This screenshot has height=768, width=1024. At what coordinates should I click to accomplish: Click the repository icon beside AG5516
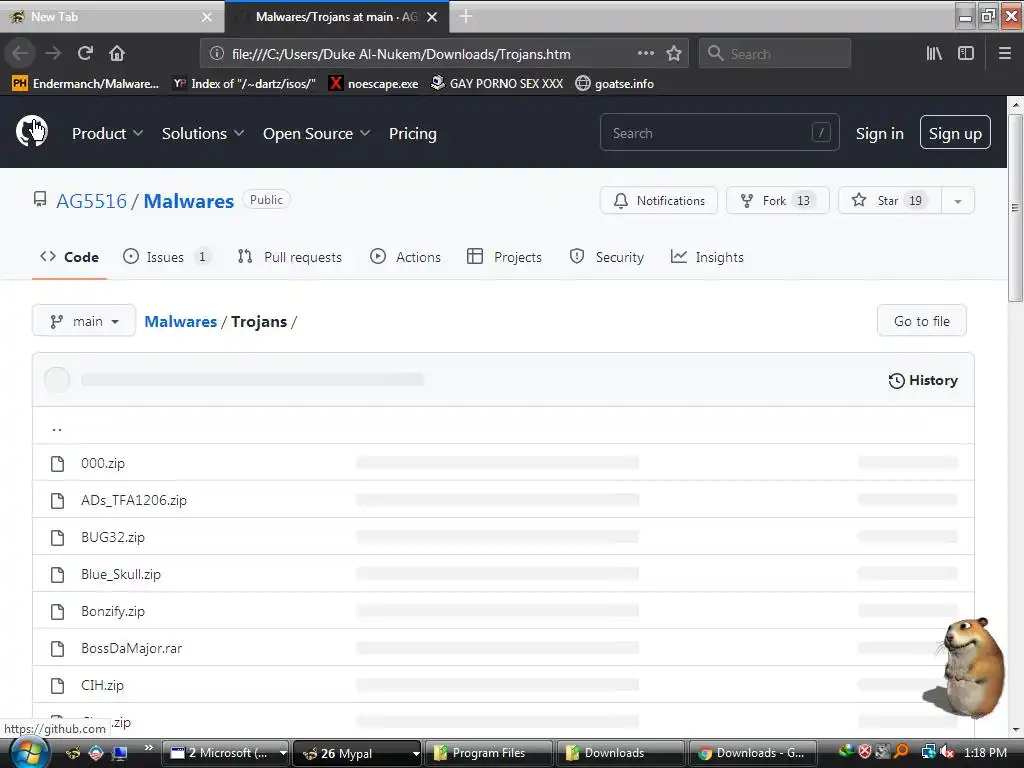(40, 199)
